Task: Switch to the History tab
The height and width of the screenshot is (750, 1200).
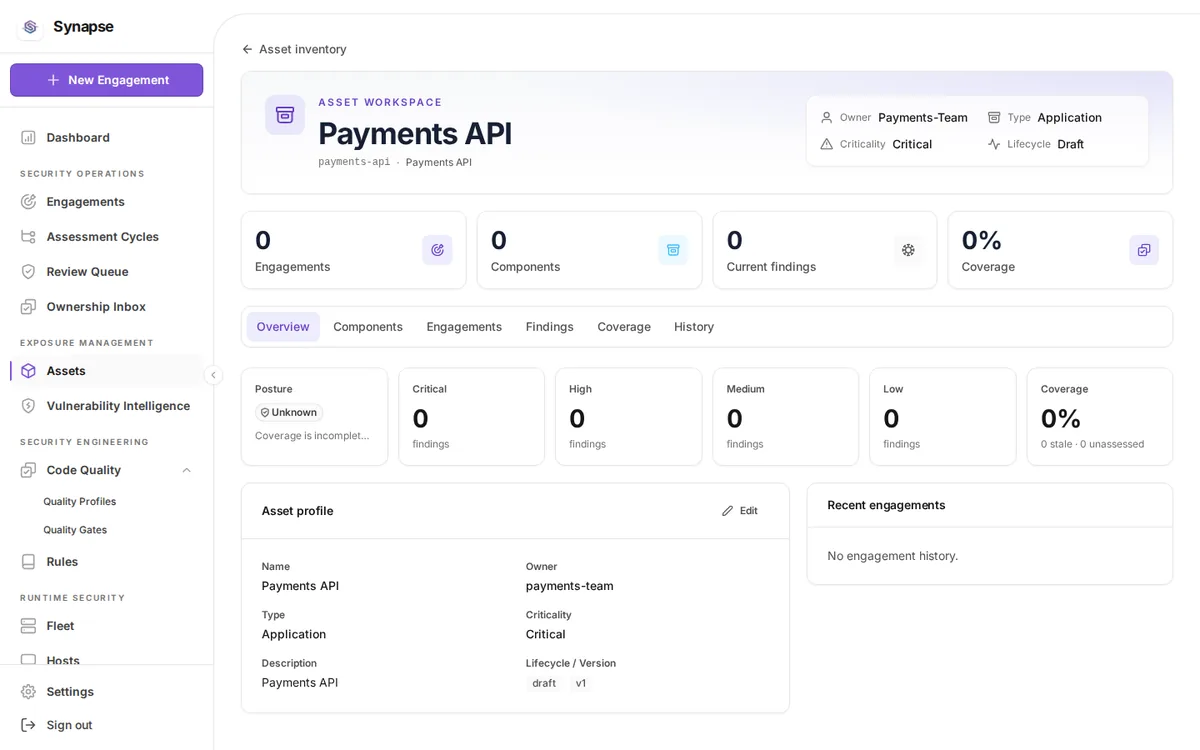Action: (x=694, y=327)
